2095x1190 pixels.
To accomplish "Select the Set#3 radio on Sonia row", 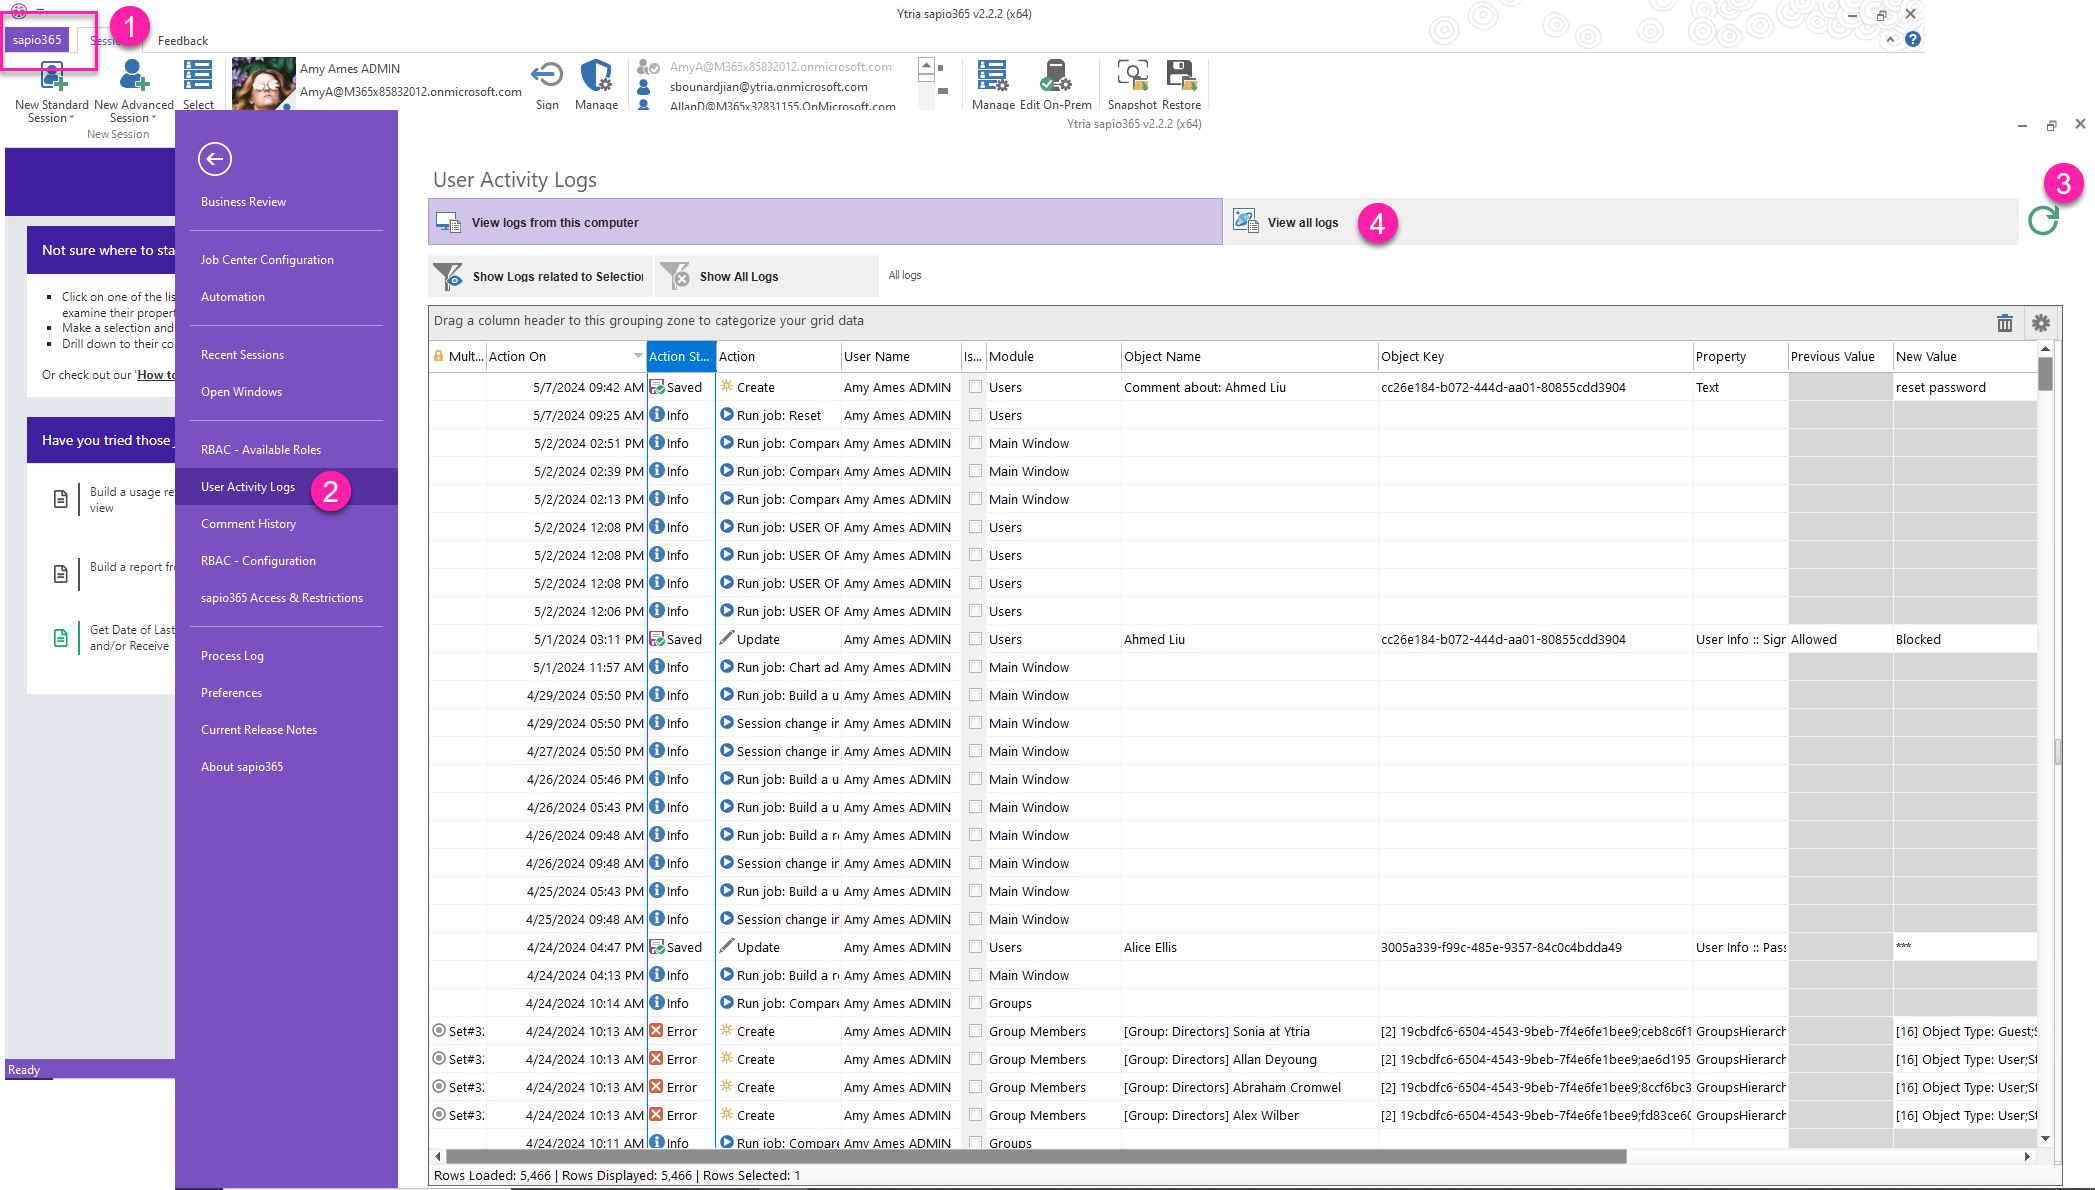I will tap(439, 1030).
